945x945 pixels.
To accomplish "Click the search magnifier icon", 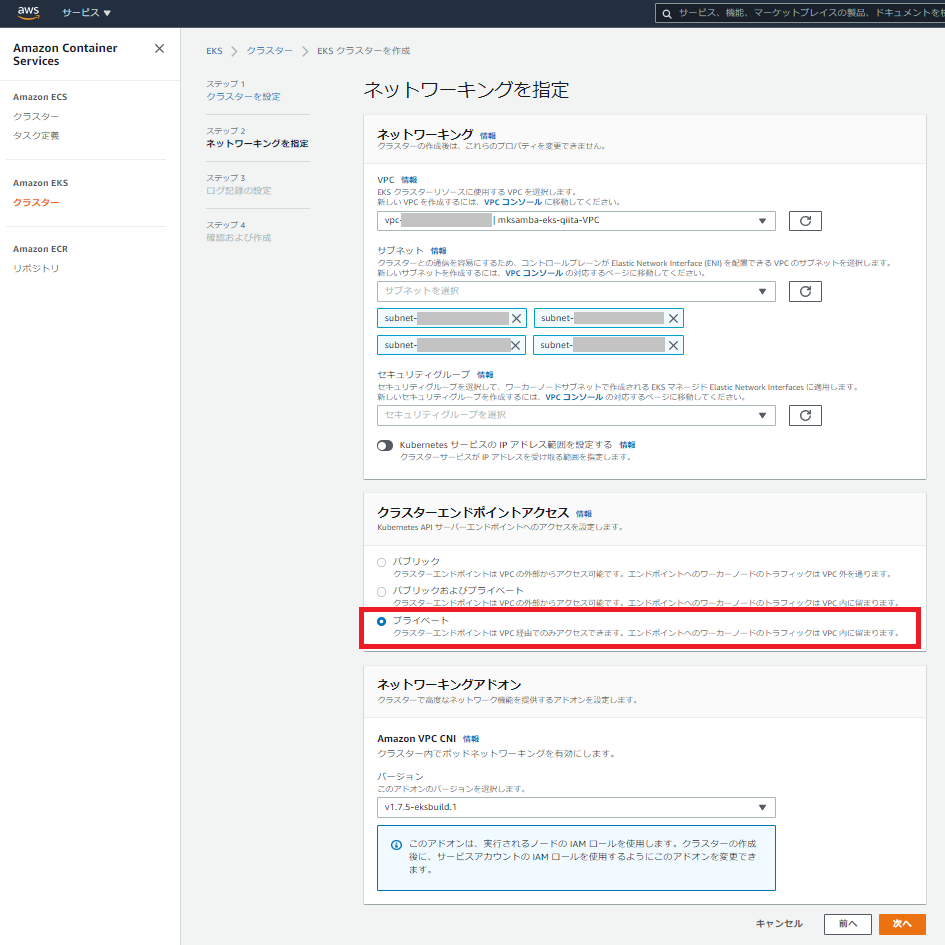I will (x=667, y=13).
